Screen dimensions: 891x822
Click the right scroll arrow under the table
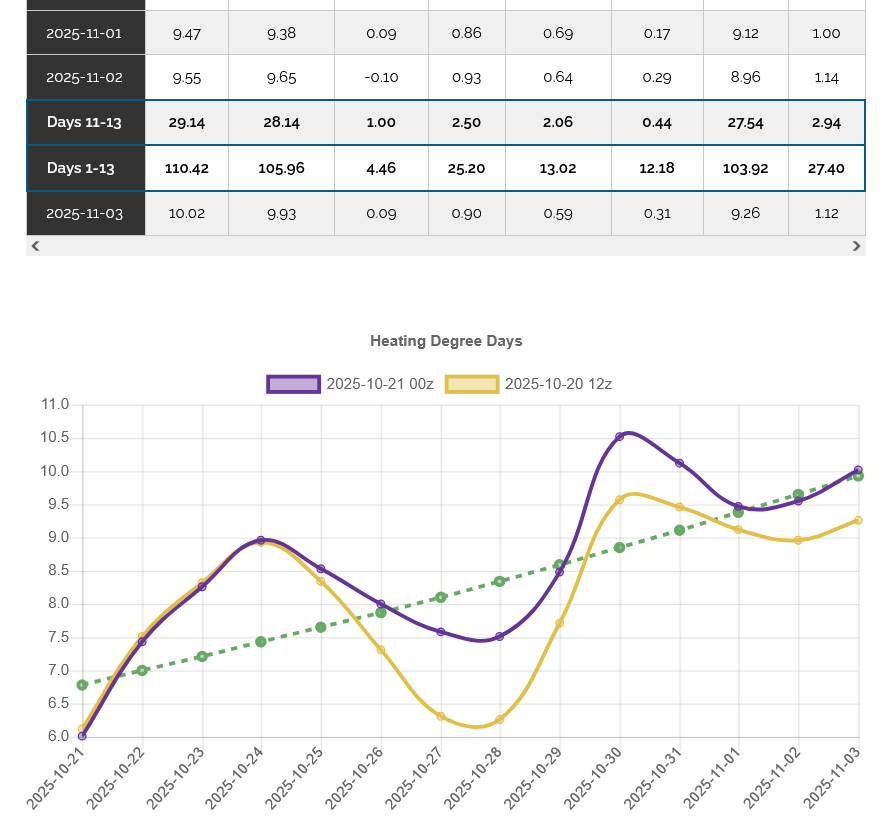[856, 246]
